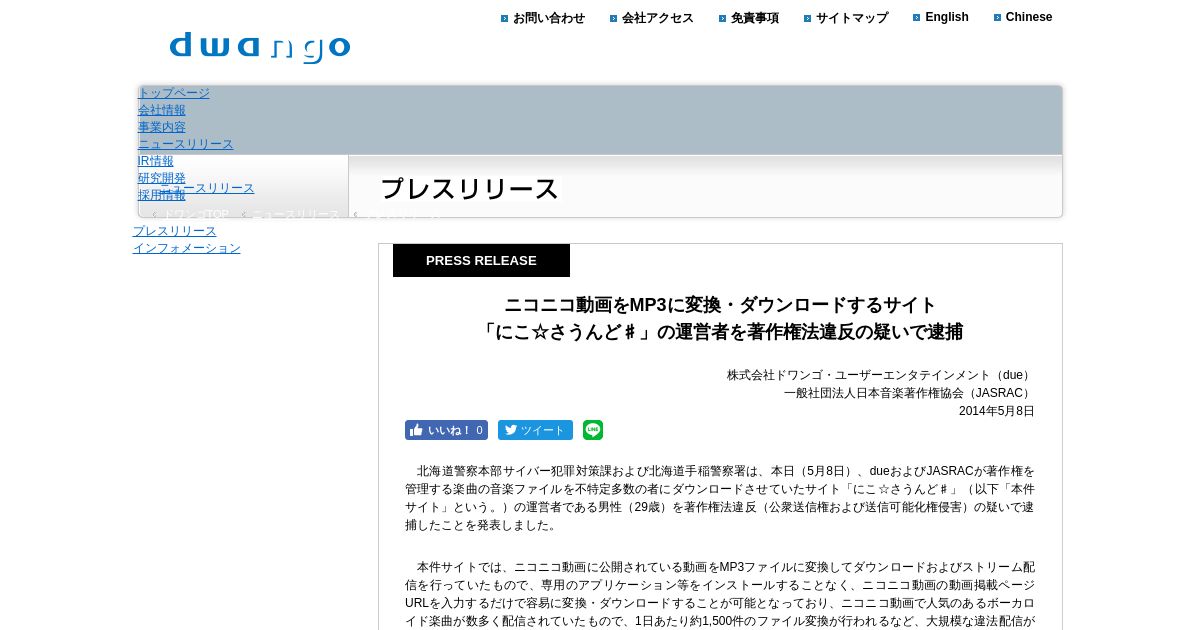1200x630 pixels.
Task: Open プレスリリース sidebar link
Action: point(175,231)
